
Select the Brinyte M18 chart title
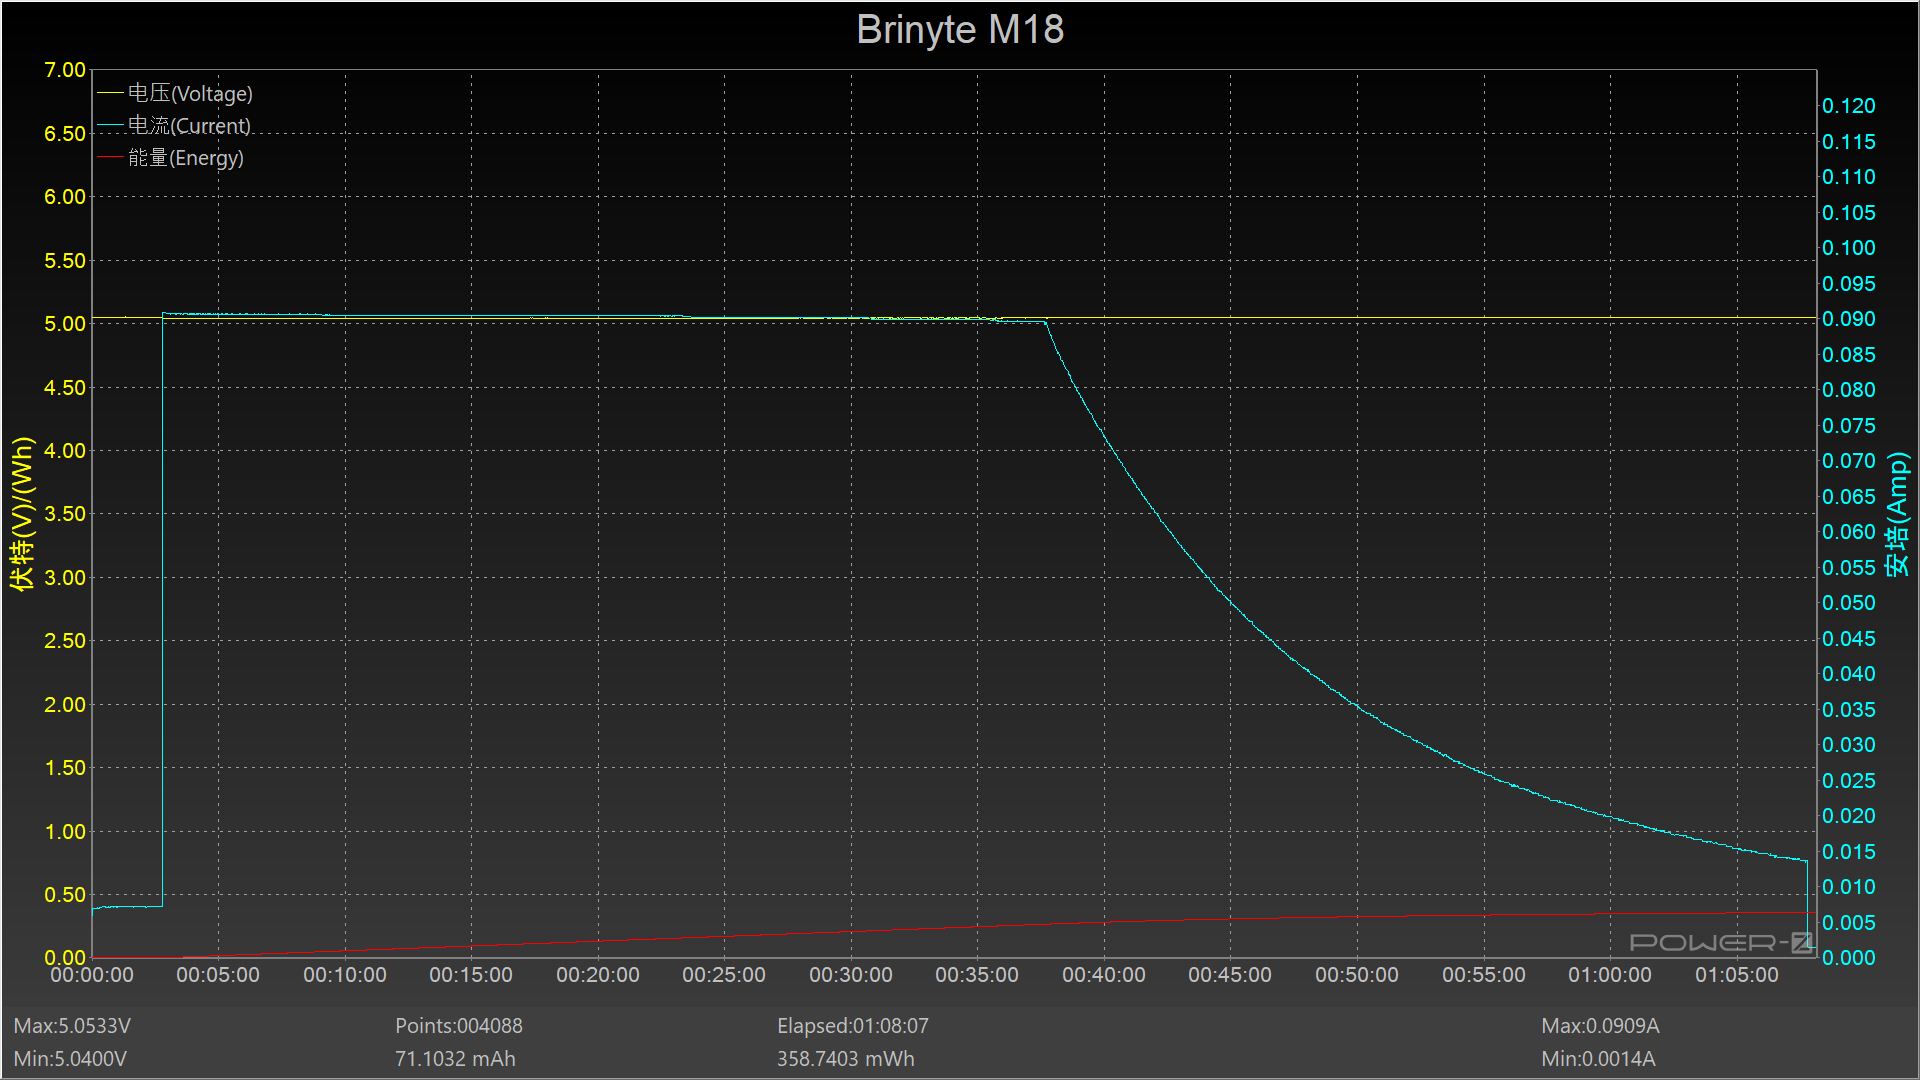coord(960,29)
